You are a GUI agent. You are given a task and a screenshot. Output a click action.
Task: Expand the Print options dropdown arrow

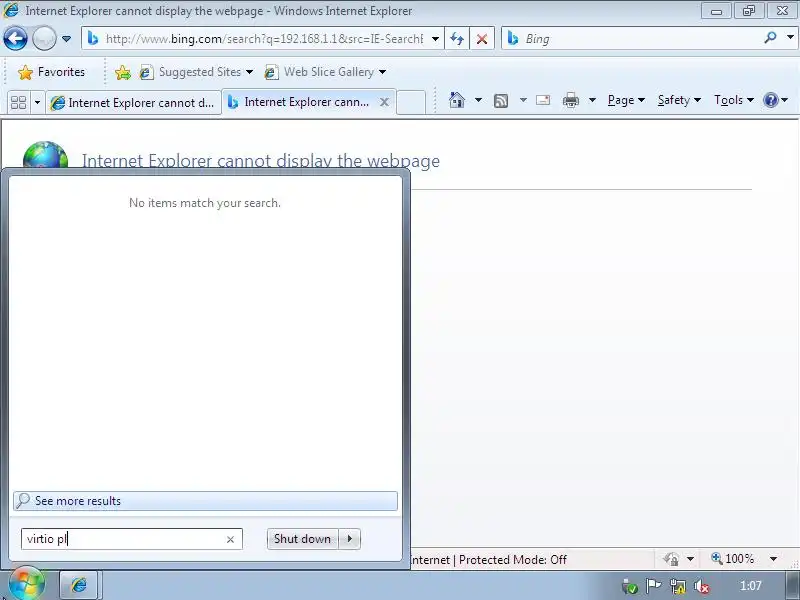(592, 100)
